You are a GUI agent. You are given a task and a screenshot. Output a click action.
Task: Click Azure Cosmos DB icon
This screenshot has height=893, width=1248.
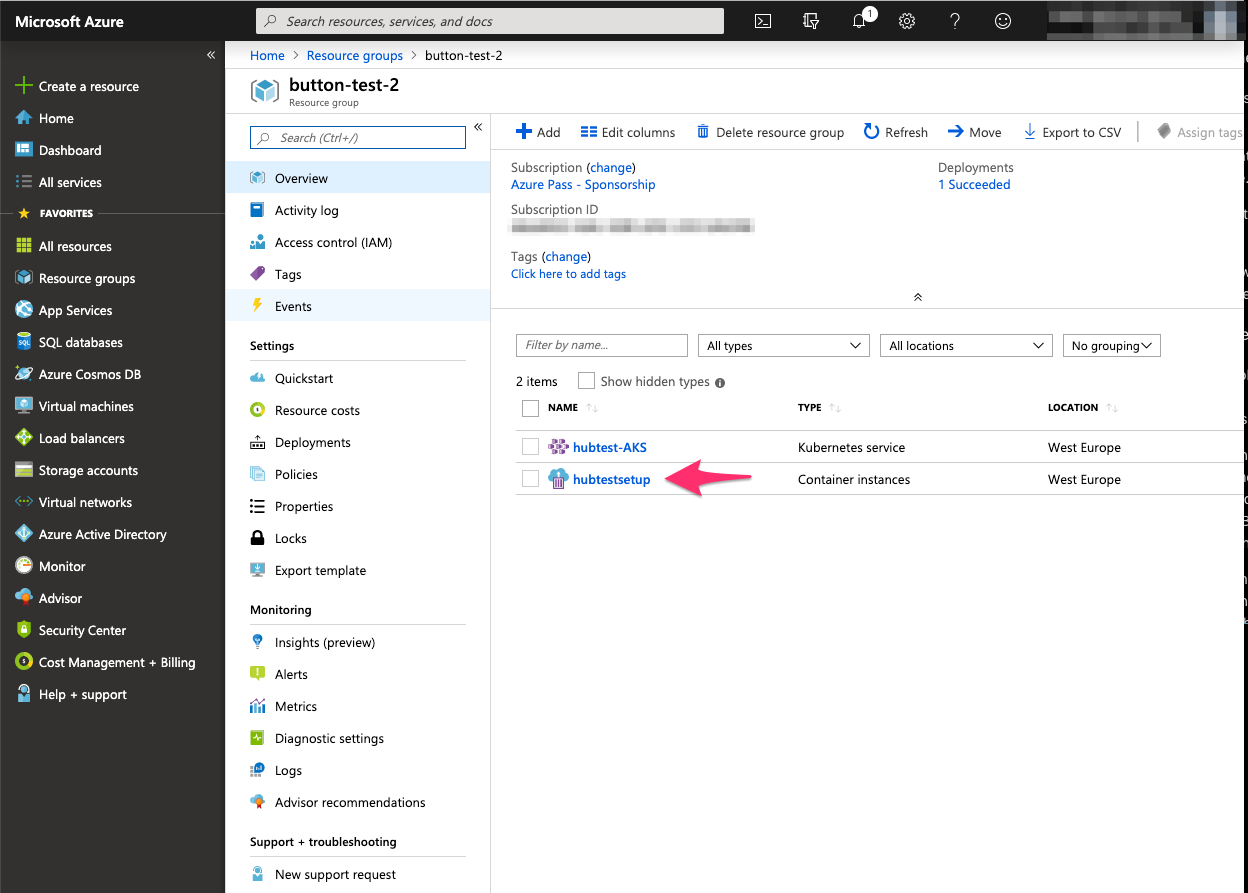pos(24,374)
